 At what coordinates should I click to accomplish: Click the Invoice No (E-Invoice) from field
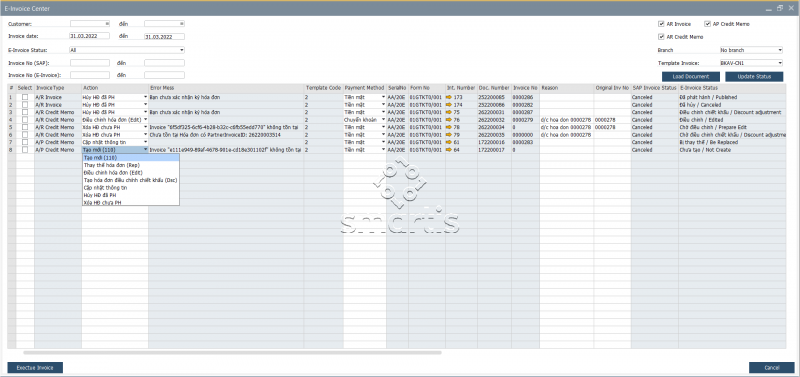[89, 75]
